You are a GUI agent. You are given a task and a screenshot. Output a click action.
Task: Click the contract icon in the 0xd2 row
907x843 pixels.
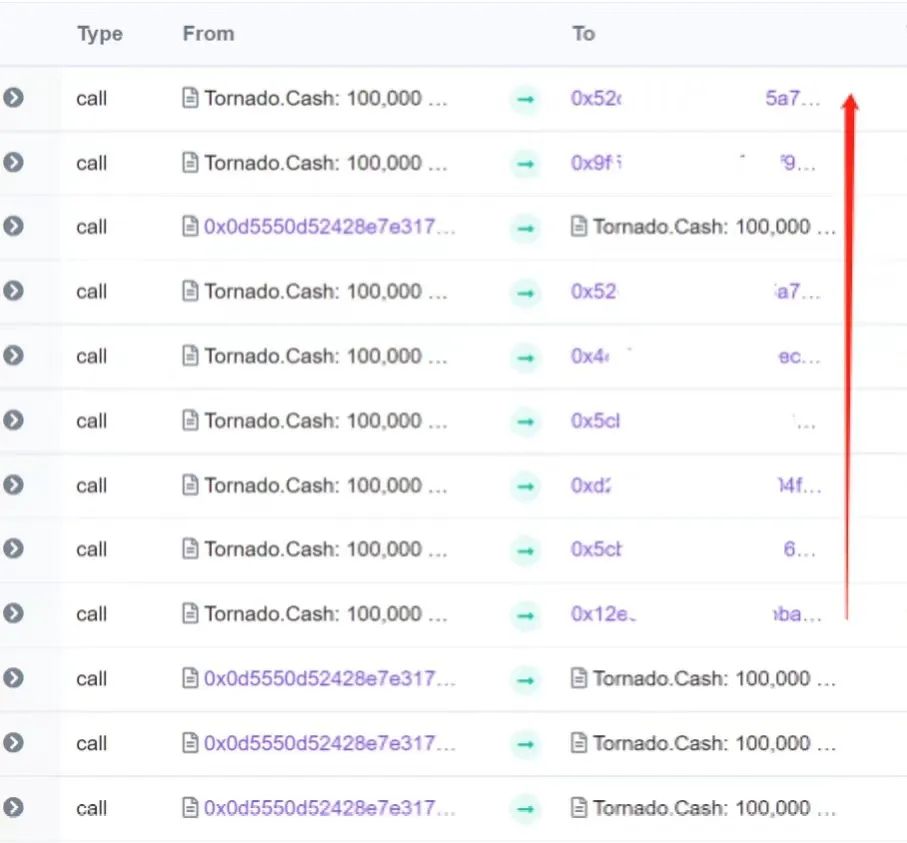pos(190,486)
